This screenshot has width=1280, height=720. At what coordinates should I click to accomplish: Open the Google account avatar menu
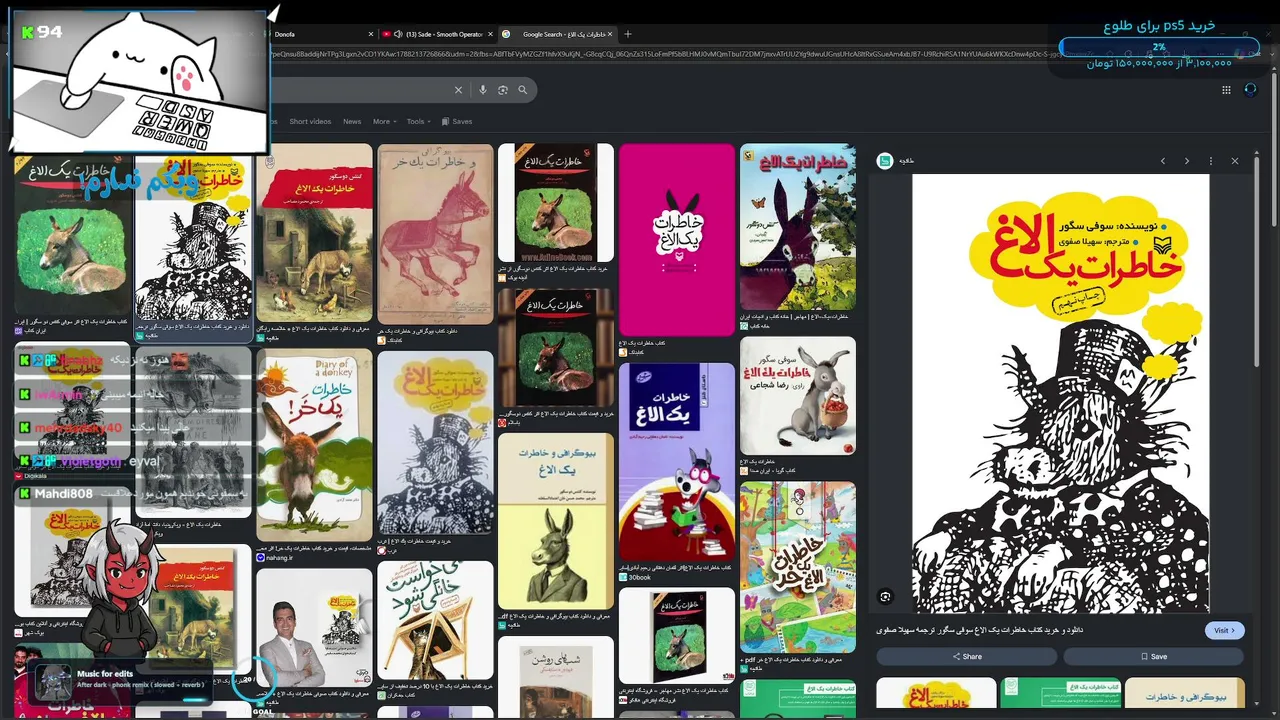point(1250,90)
